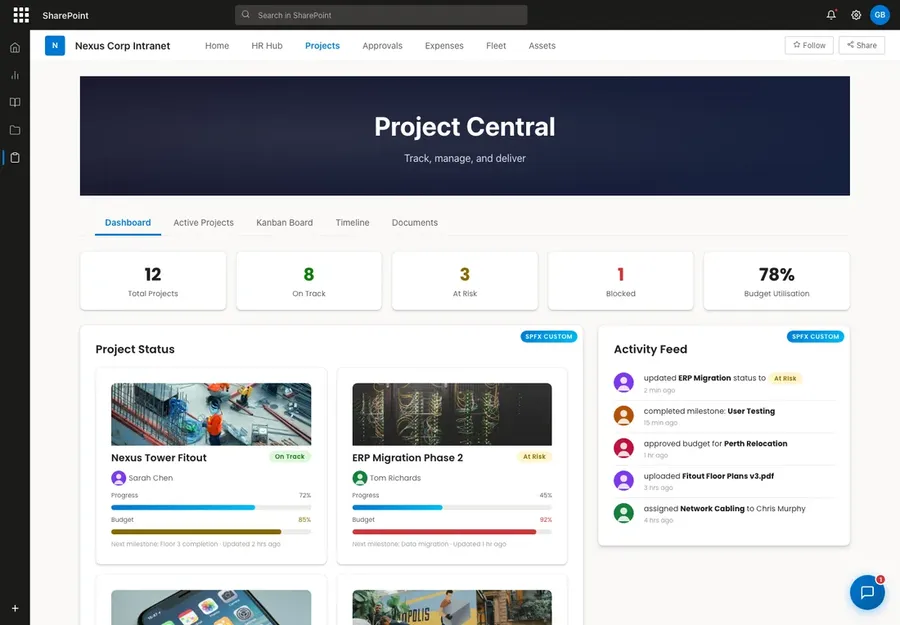Open the Nexus Tower Fitout project title
900x625 pixels.
[159, 457]
